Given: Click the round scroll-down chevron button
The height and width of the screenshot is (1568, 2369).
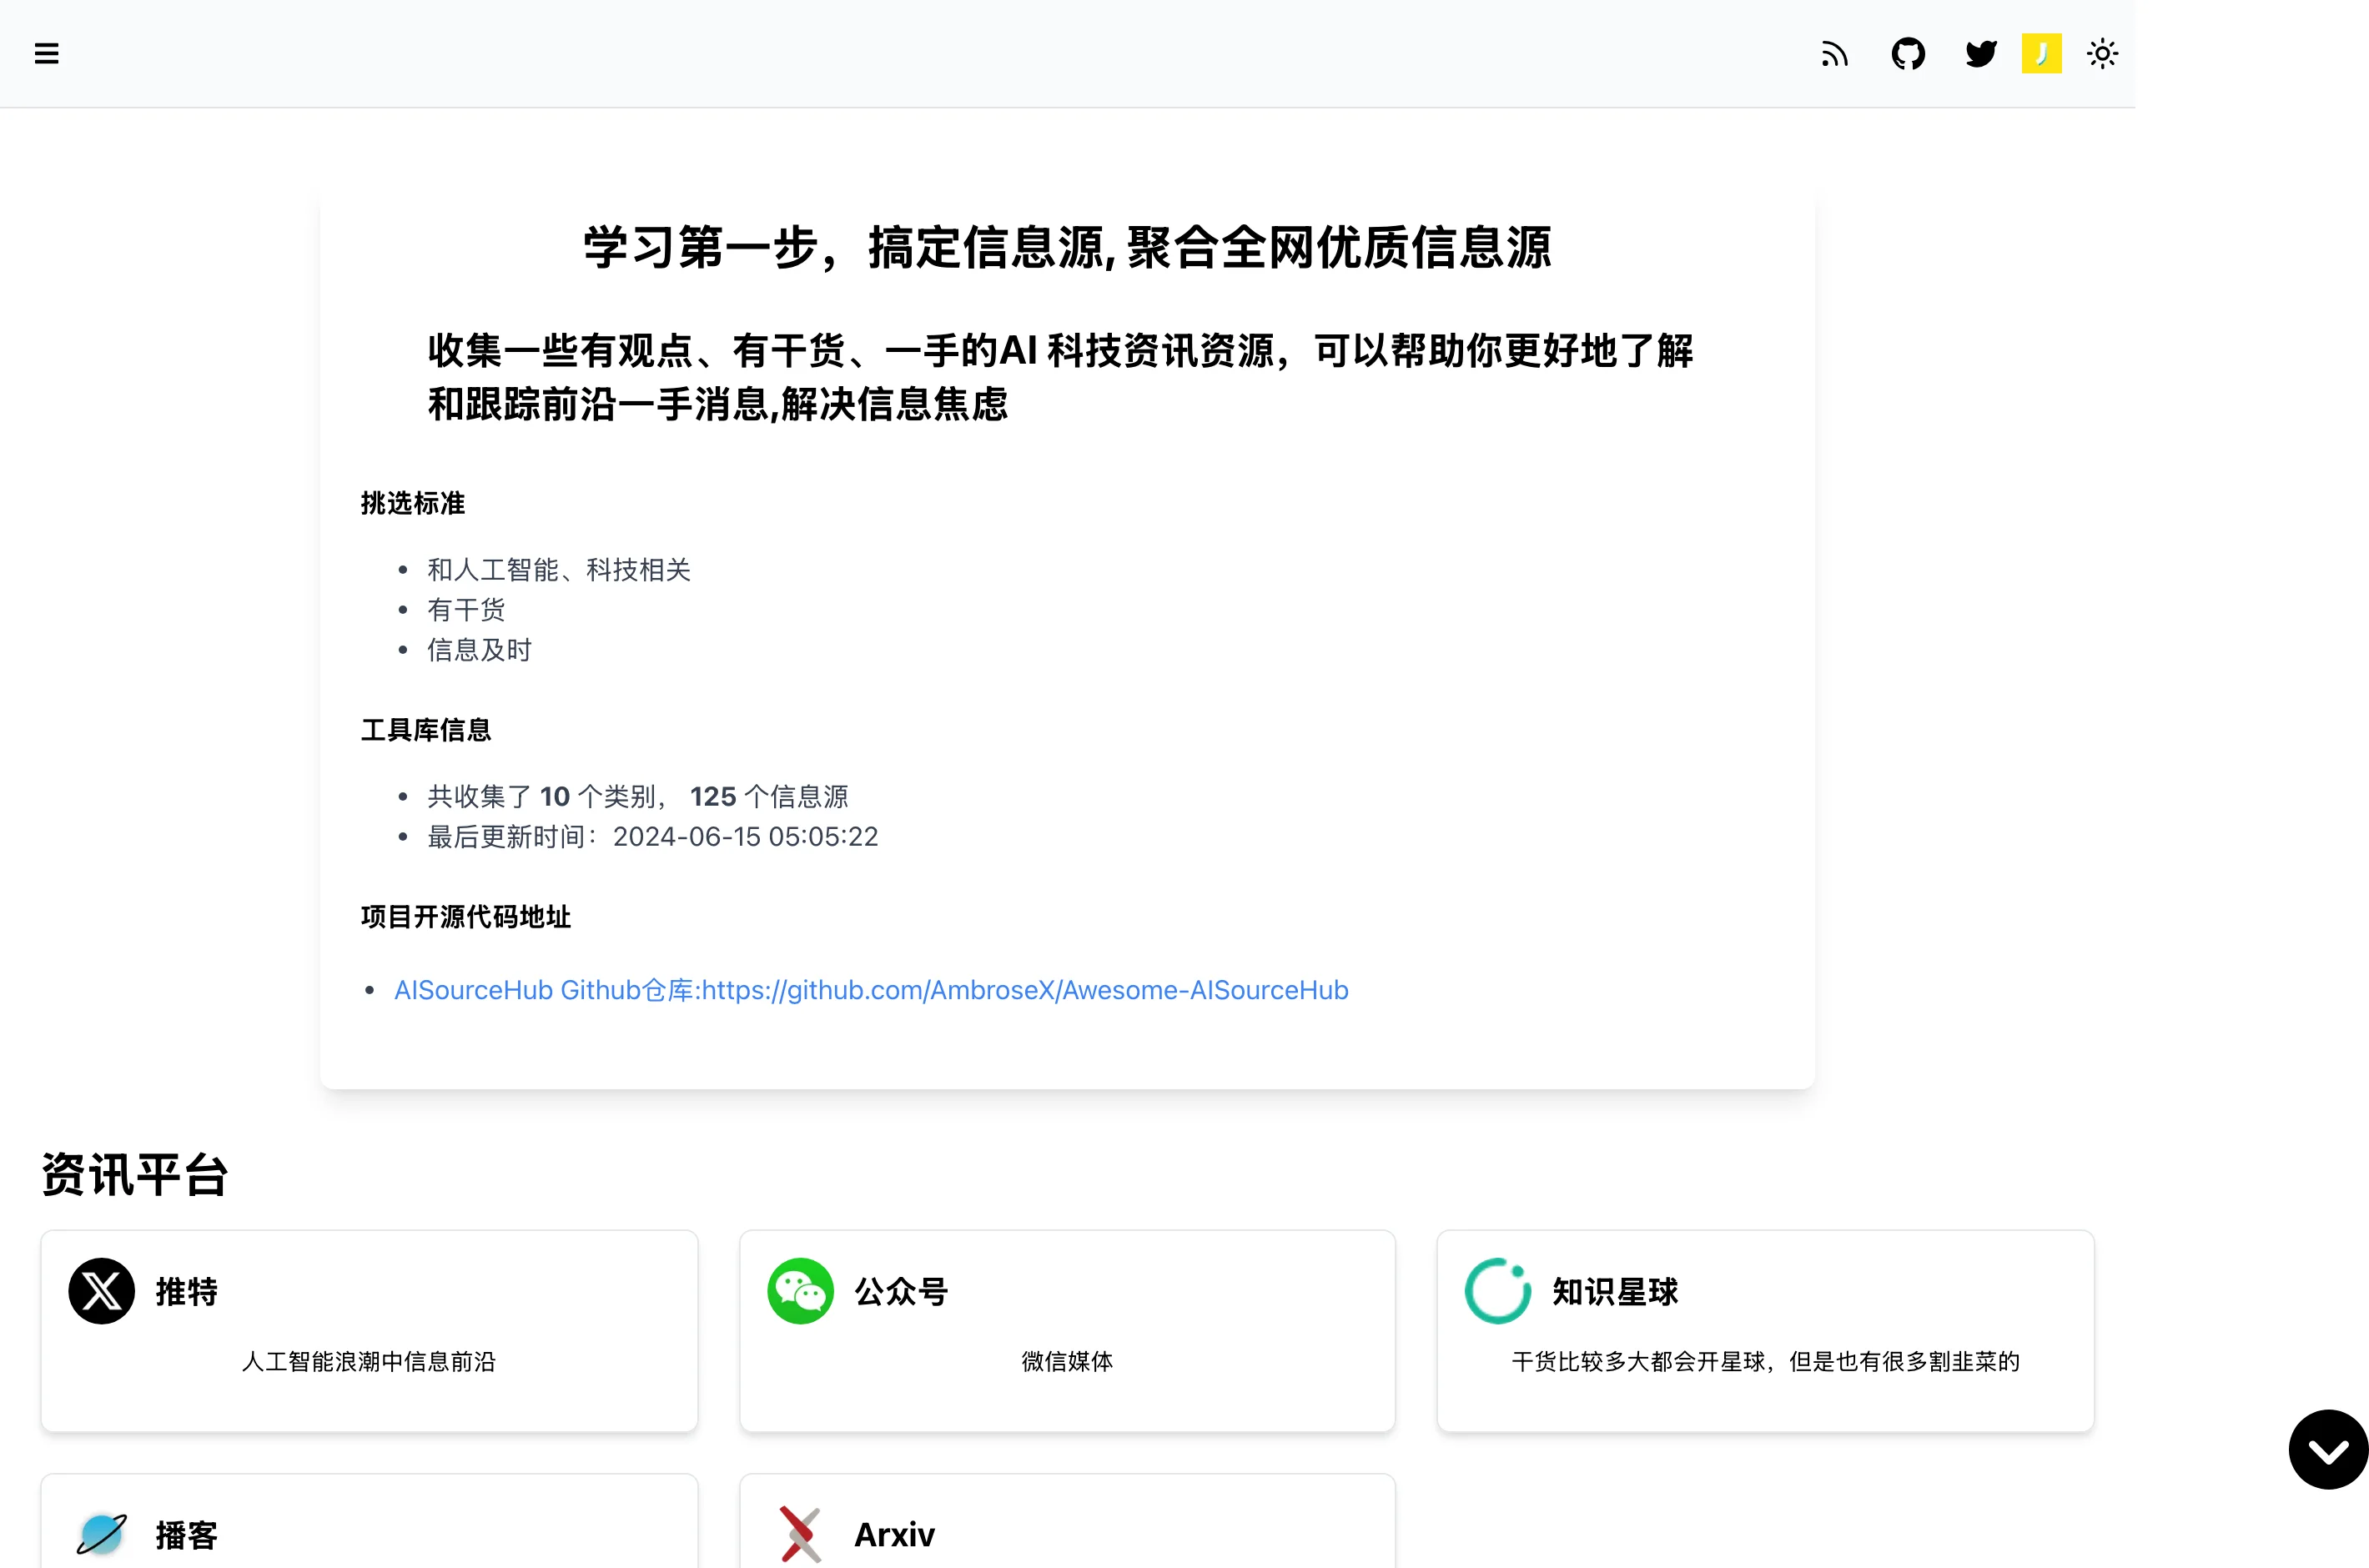Looking at the screenshot, I should click(x=2328, y=1449).
